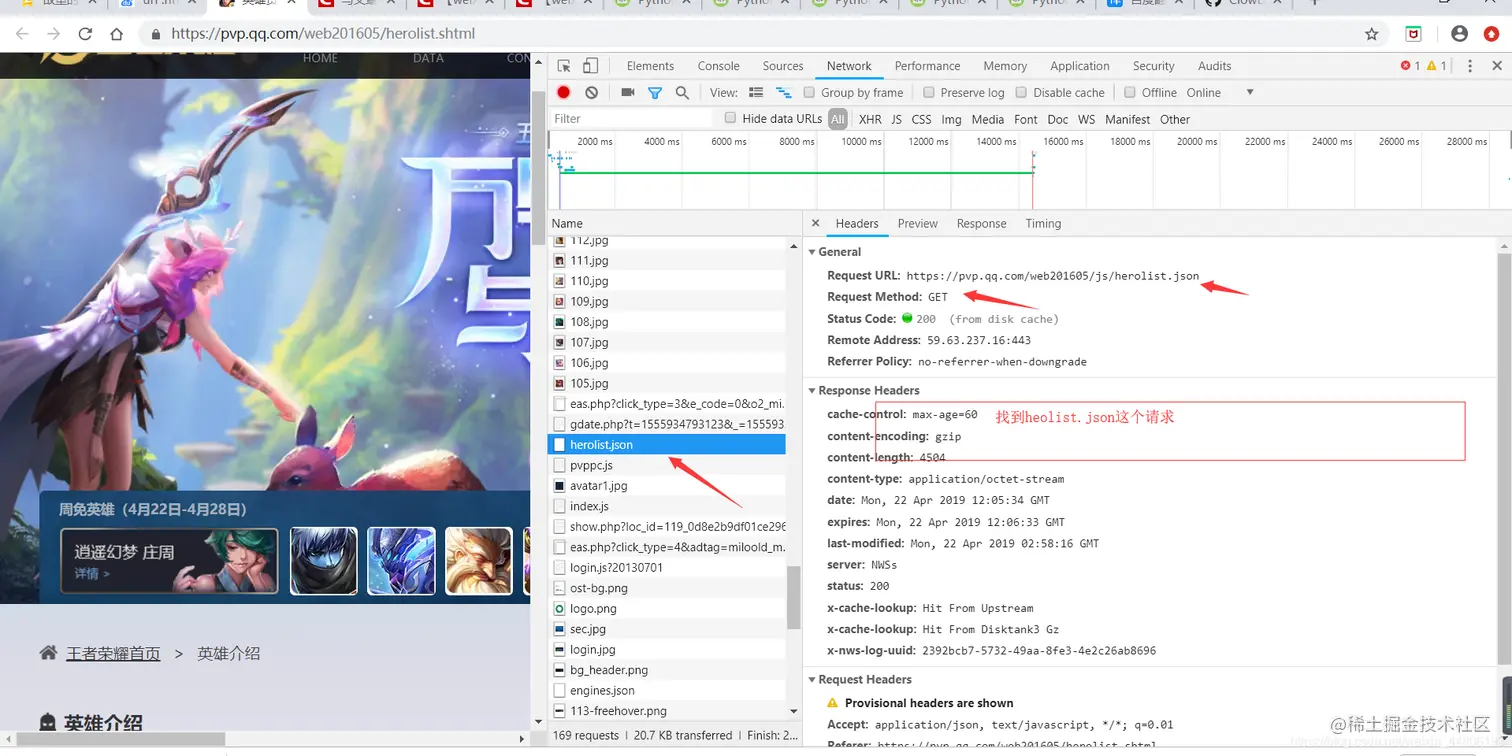Viewport: 1512px width, 756px height.
Task: Click the Pocket extension icon
Action: (x=1414, y=34)
